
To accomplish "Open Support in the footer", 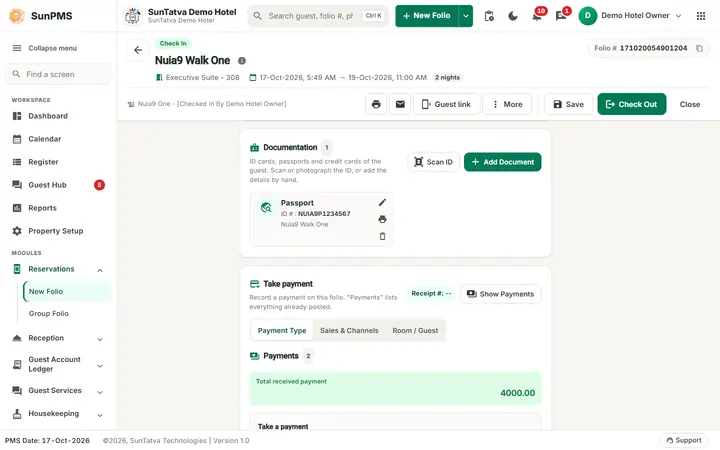I will (x=684, y=440).
